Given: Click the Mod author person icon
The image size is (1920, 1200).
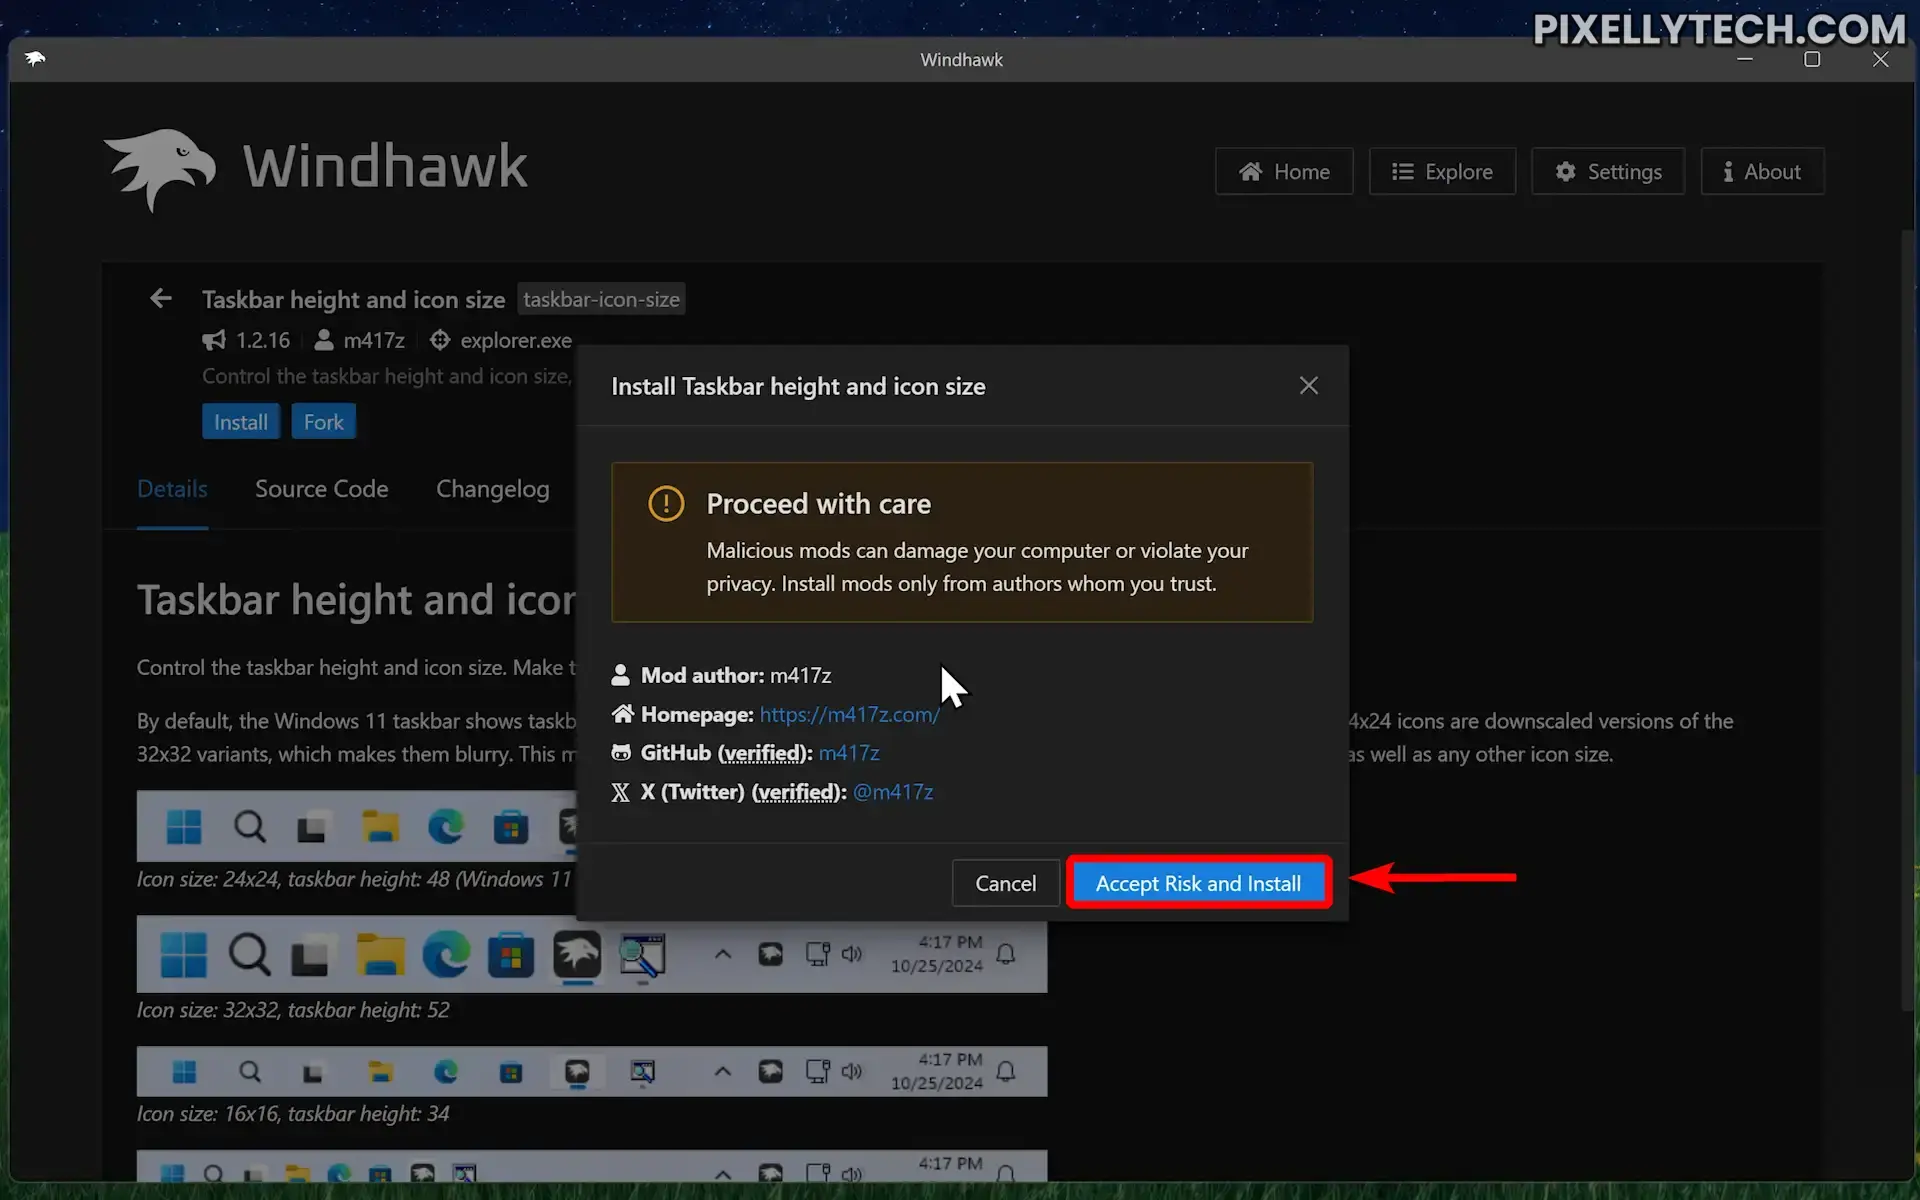Looking at the screenshot, I should 620,675.
